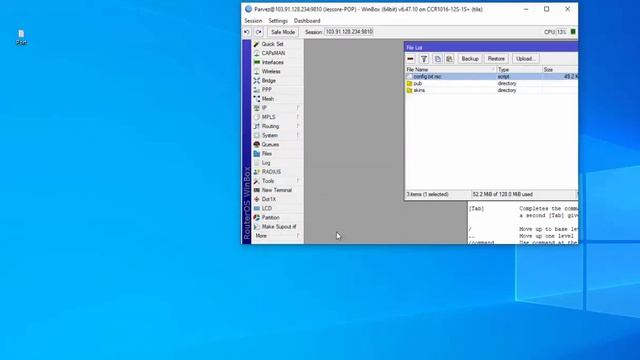
Task: Click the Filter funnel in File List
Action: (x=424, y=59)
